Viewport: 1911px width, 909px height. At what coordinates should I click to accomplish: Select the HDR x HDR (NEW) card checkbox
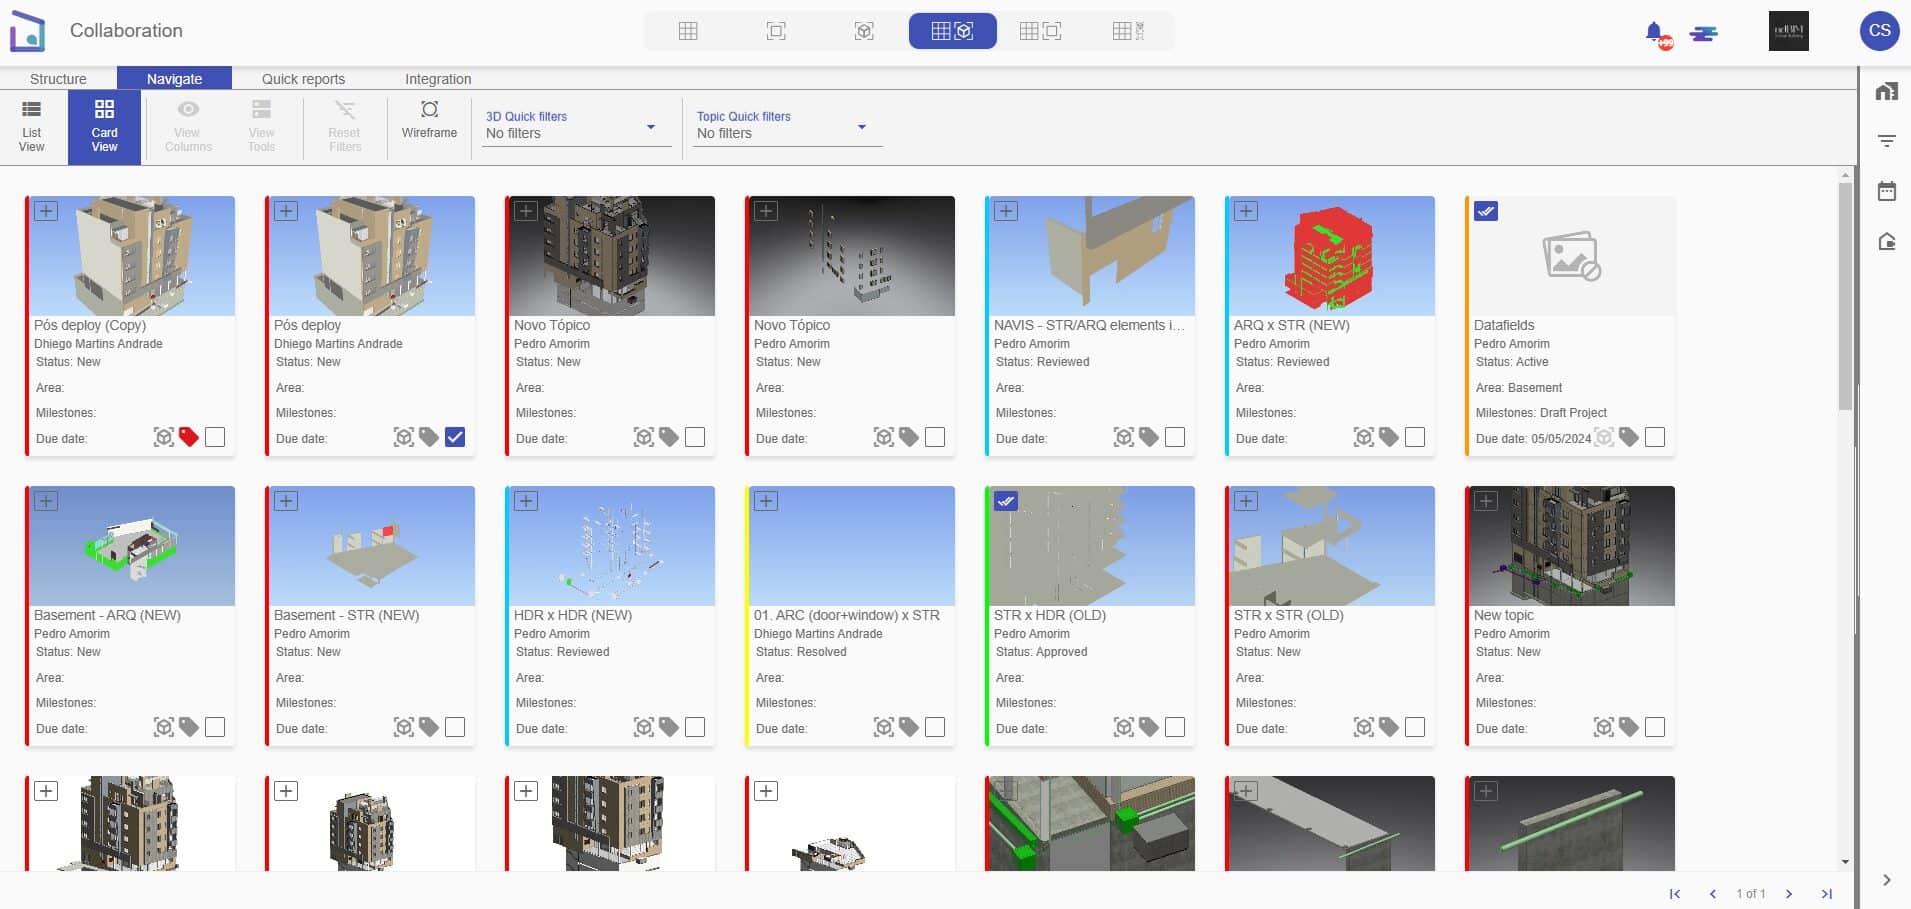click(695, 727)
